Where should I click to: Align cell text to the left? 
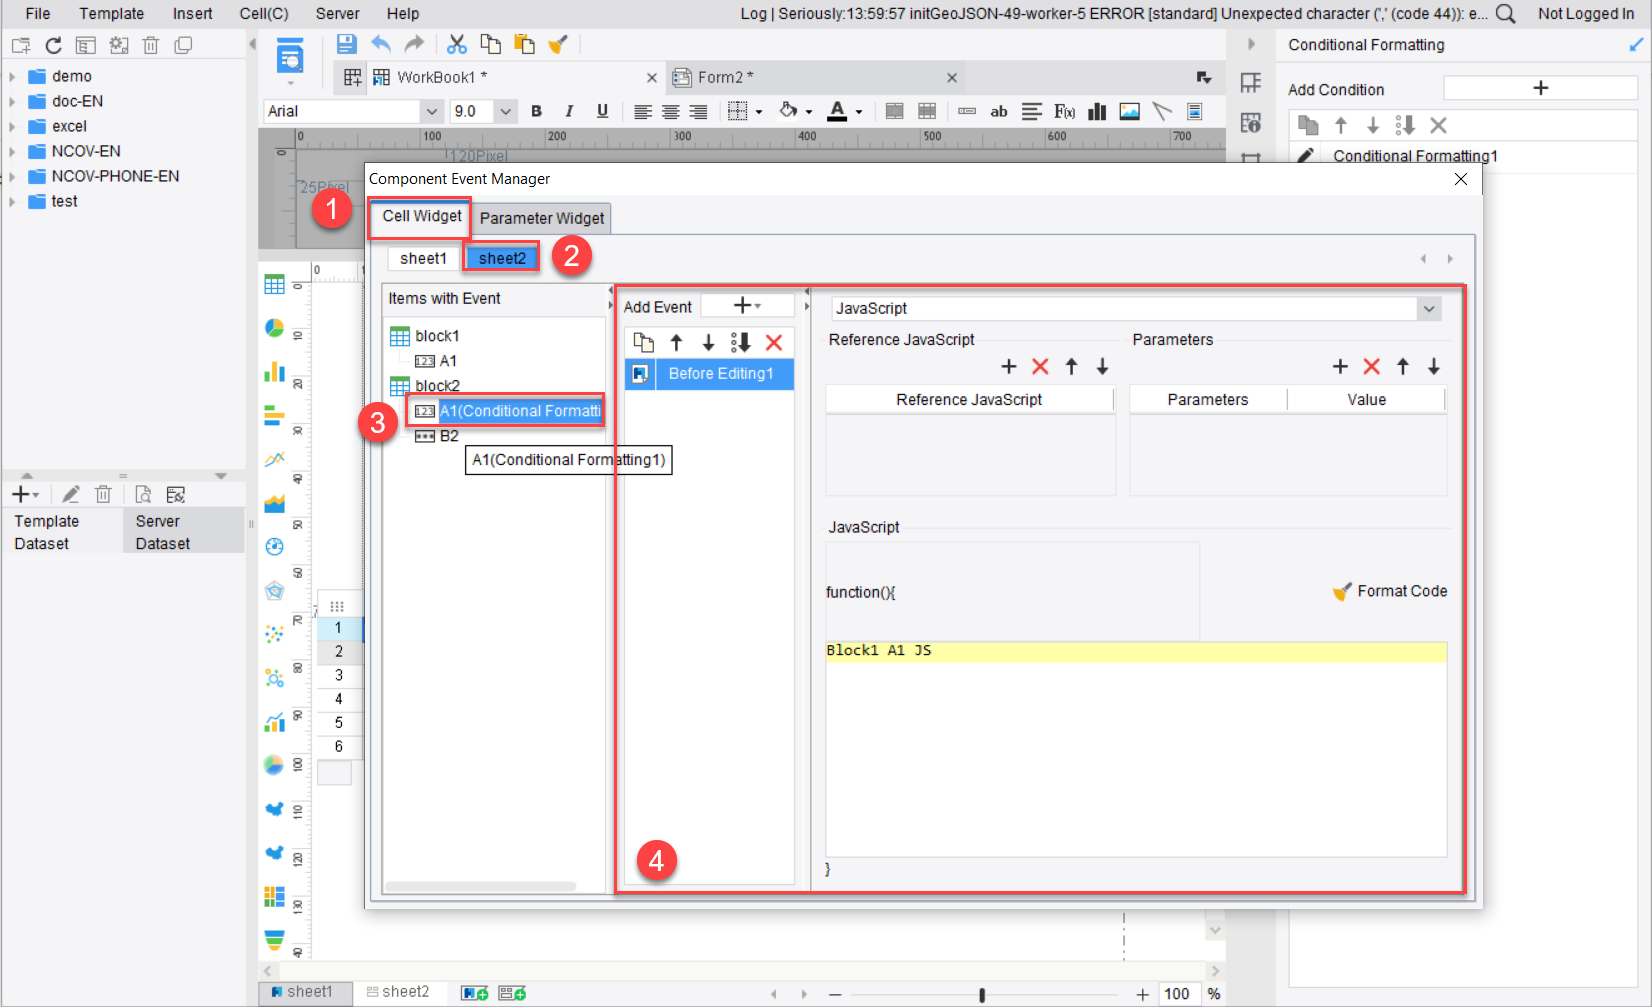tap(643, 112)
